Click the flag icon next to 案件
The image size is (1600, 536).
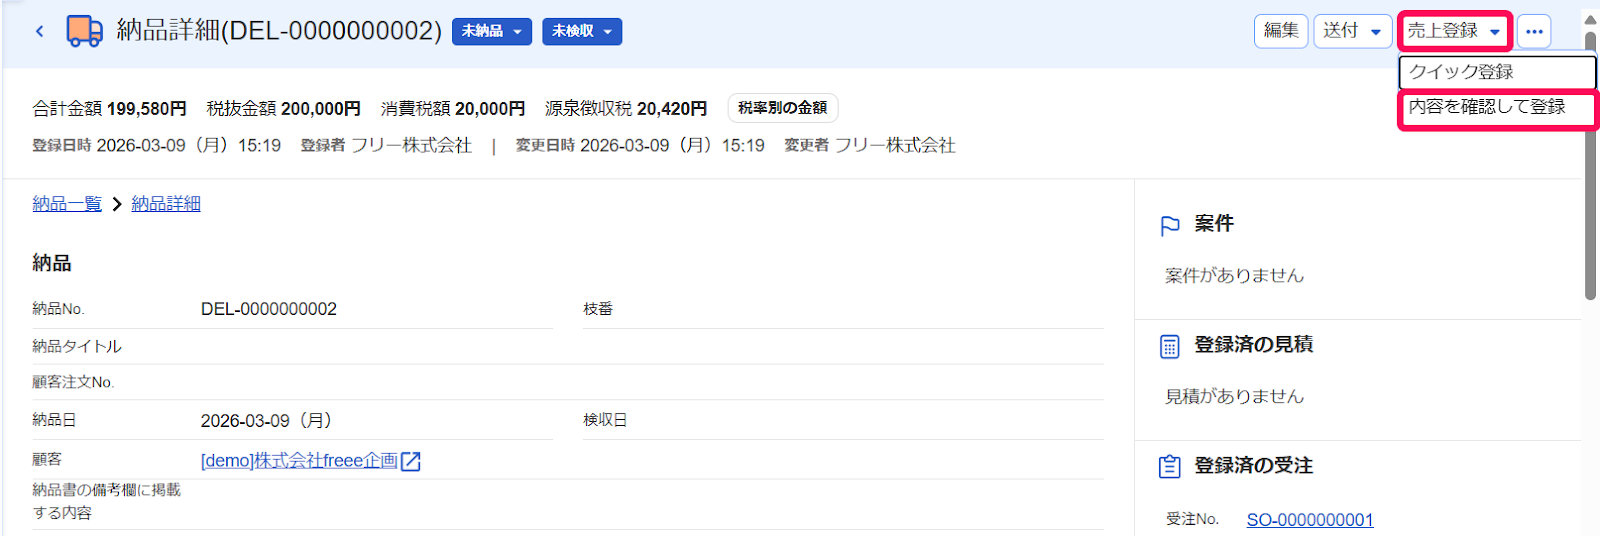[x=1170, y=226]
